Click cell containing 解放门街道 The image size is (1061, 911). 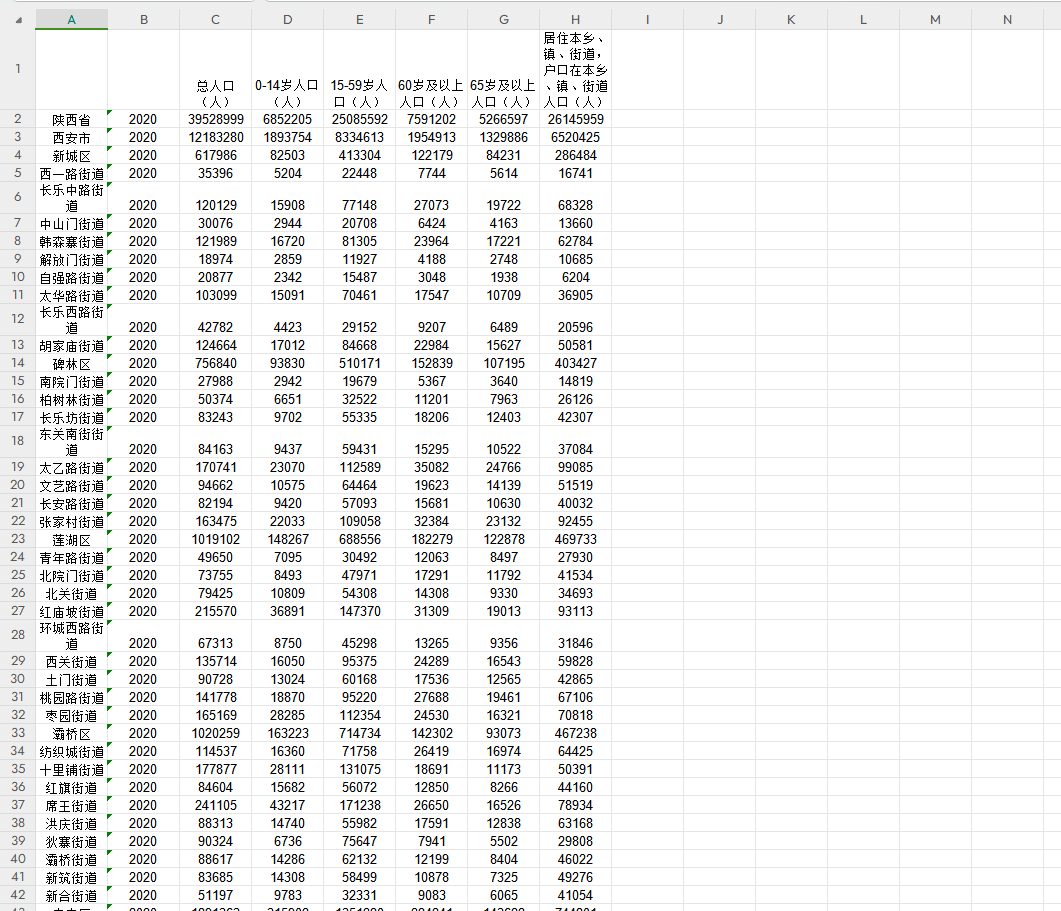(x=72, y=260)
